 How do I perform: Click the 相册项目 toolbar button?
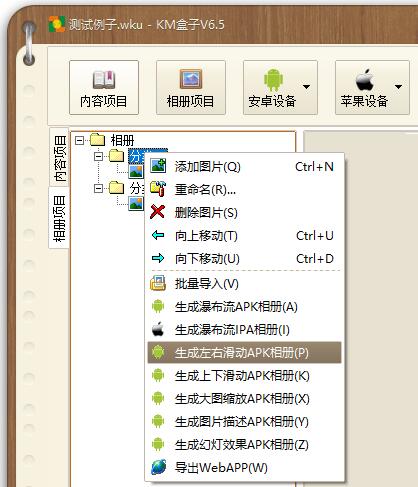[x=191, y=87]
